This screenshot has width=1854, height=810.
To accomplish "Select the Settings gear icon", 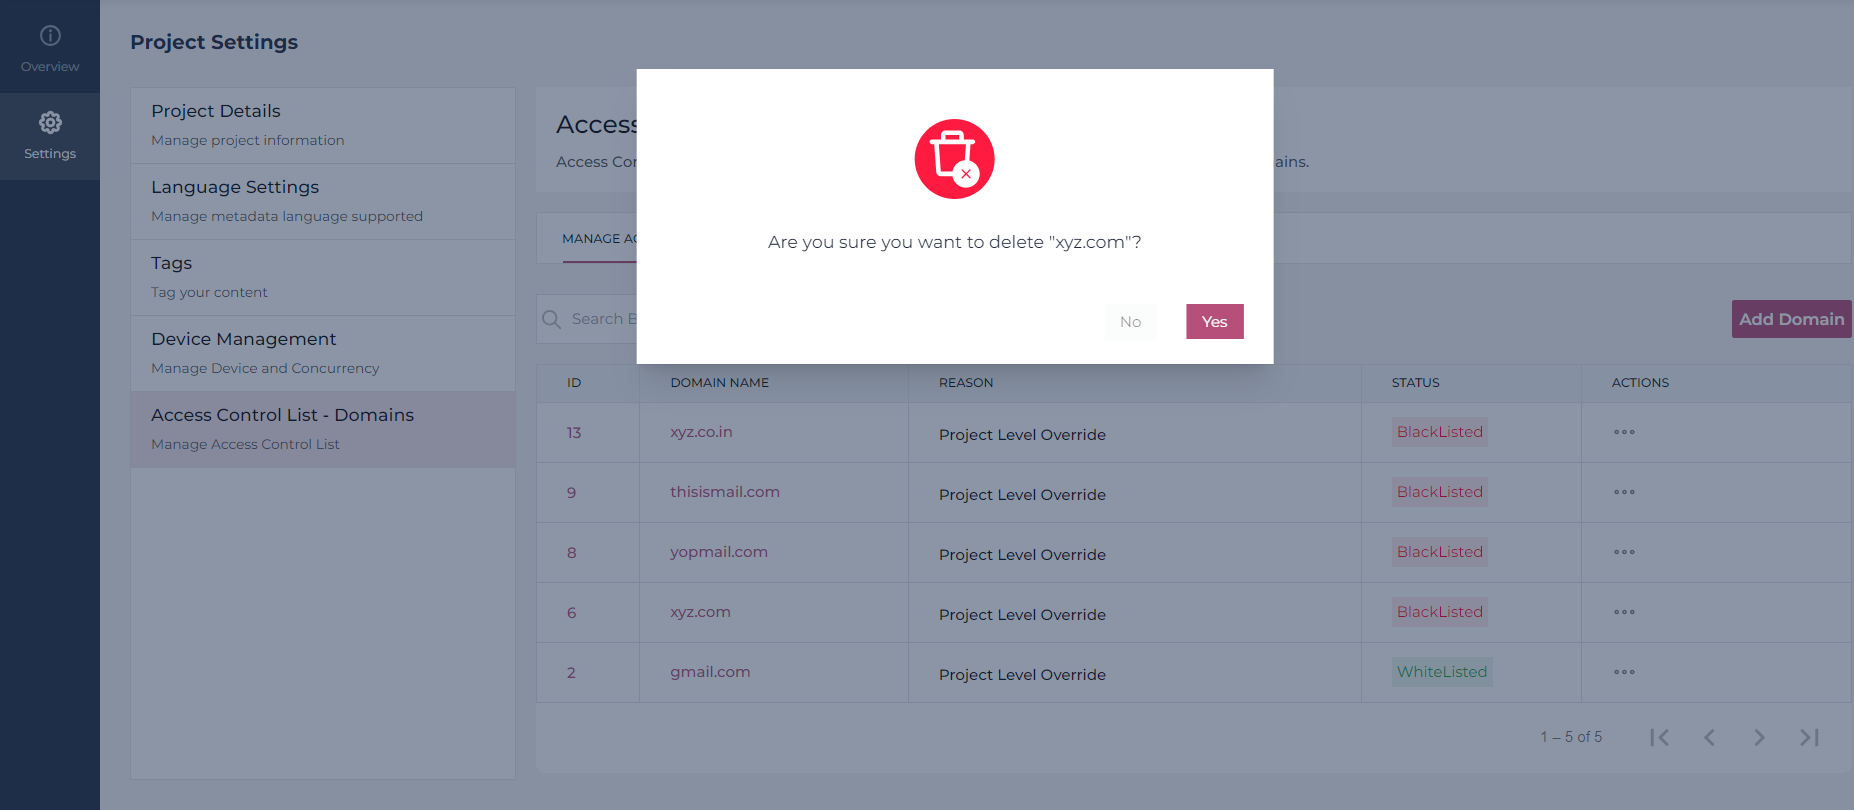I will (50, 123).
